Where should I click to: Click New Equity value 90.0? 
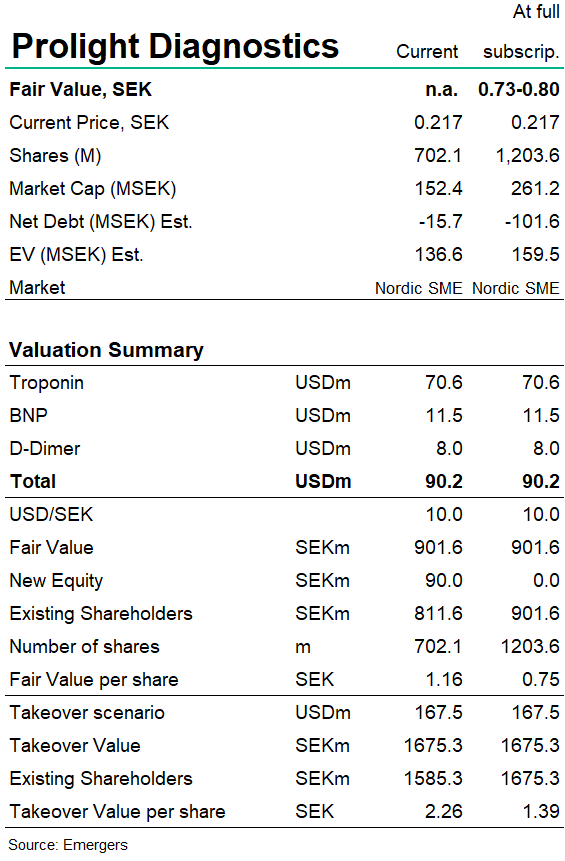(444, 580)
